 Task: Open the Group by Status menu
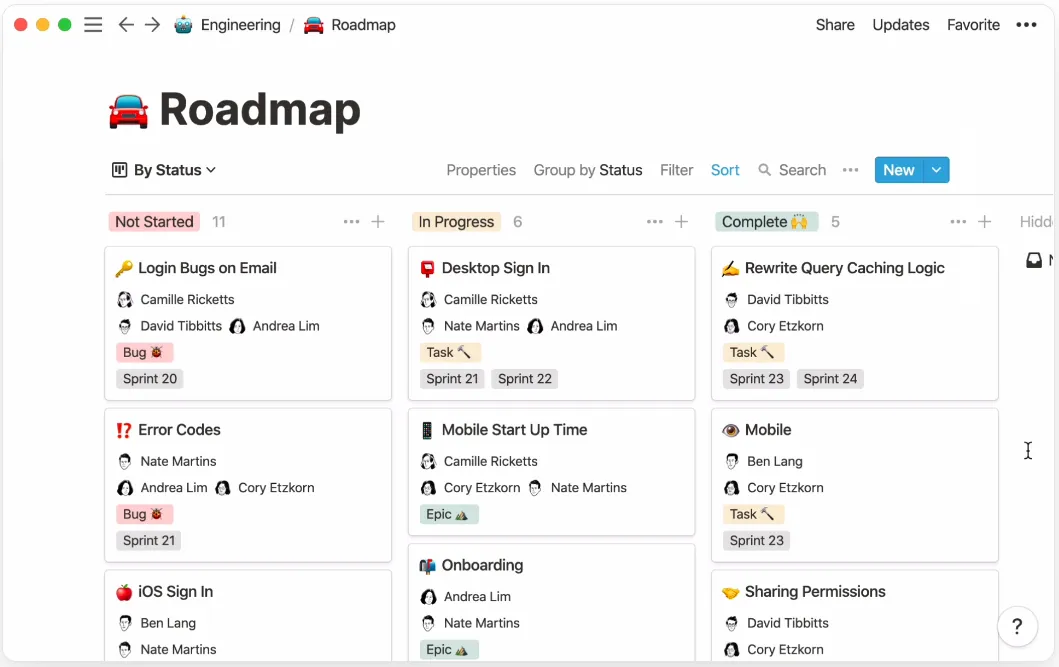tap(588, 170)
